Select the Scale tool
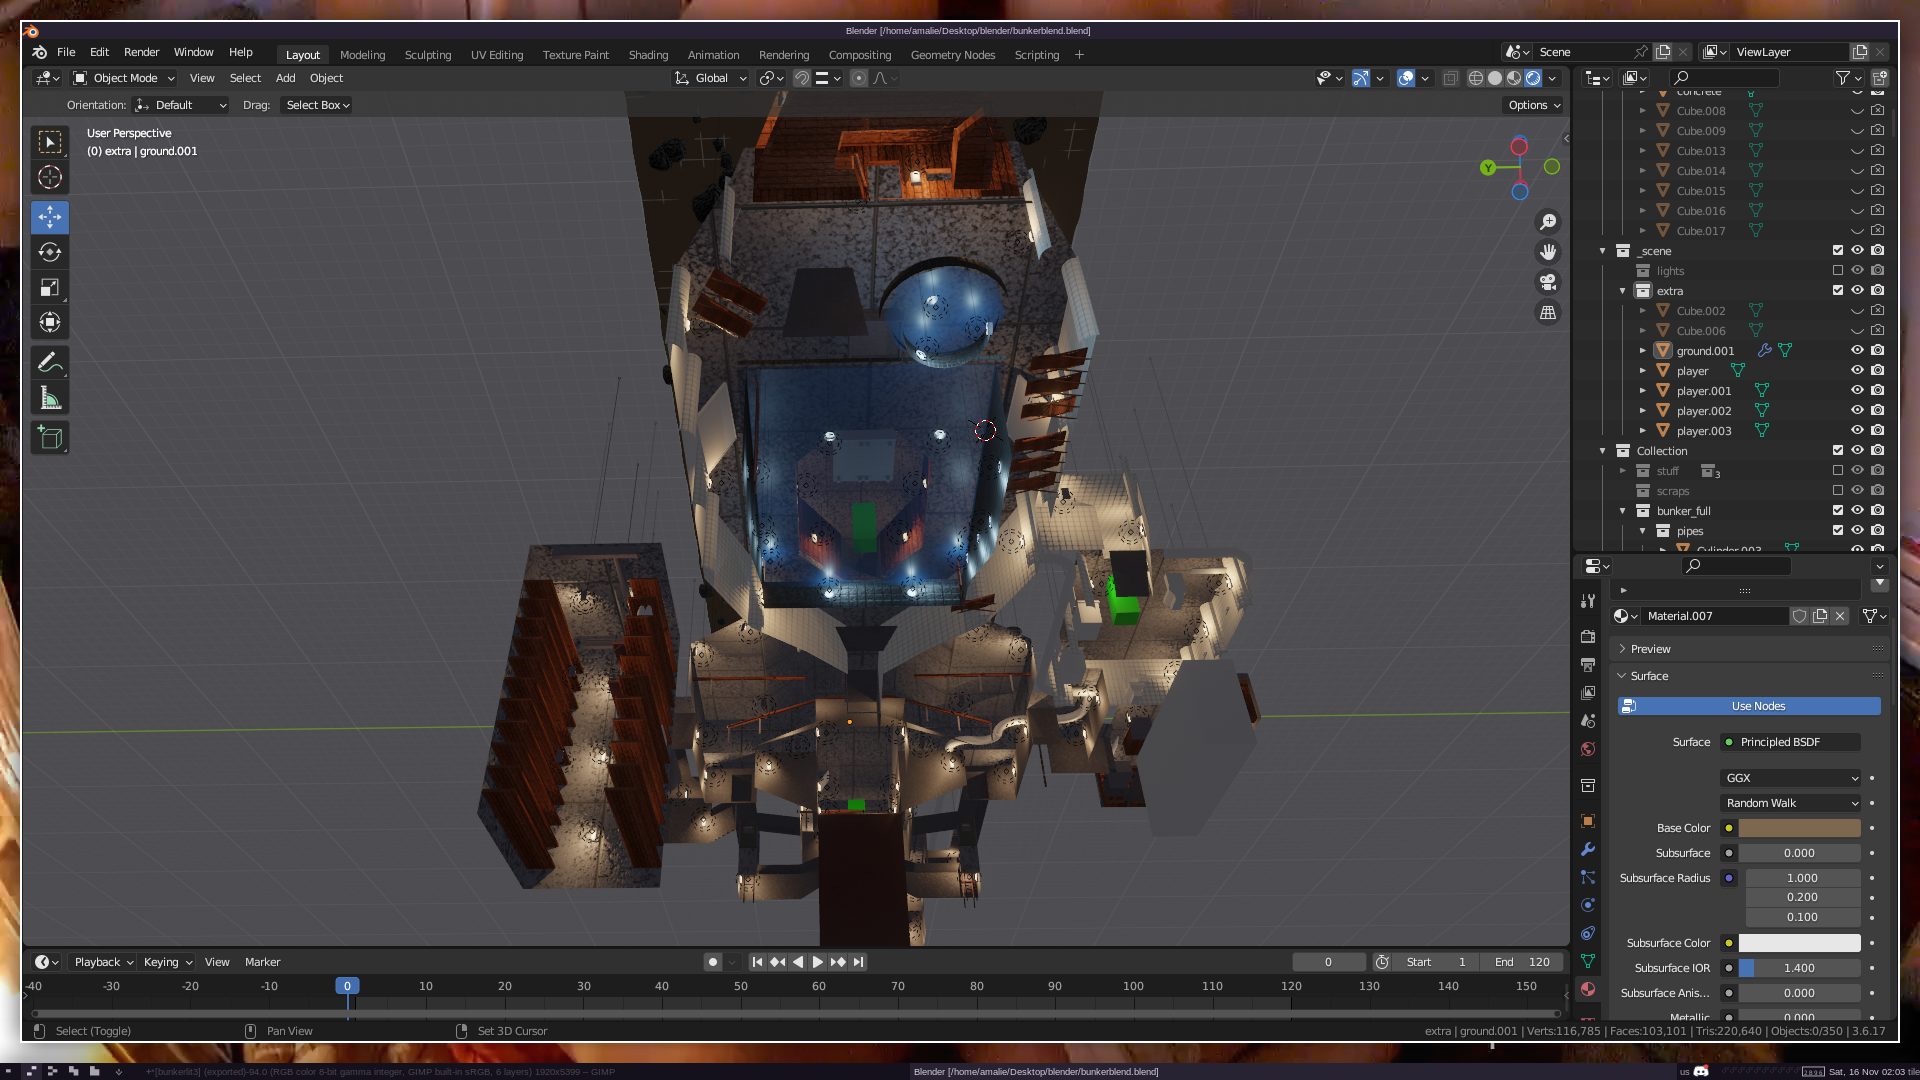Screen dimensions: 1920x1080 click(x=50, y=288)
